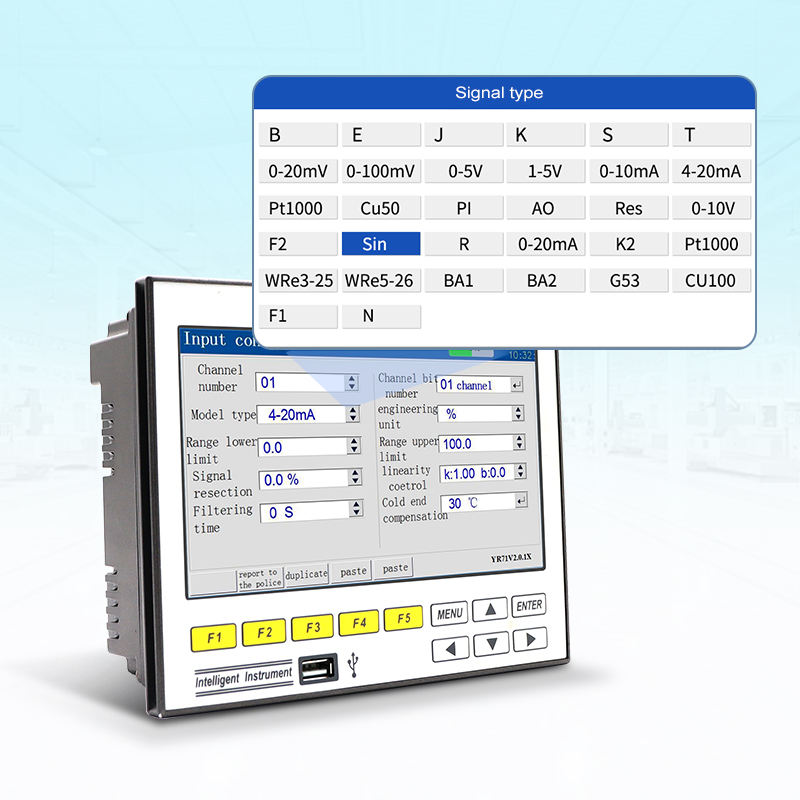This screenshot has width=800, height=800.
Task: Tap the yellow F5 key
Action: (x=403, y=618)
